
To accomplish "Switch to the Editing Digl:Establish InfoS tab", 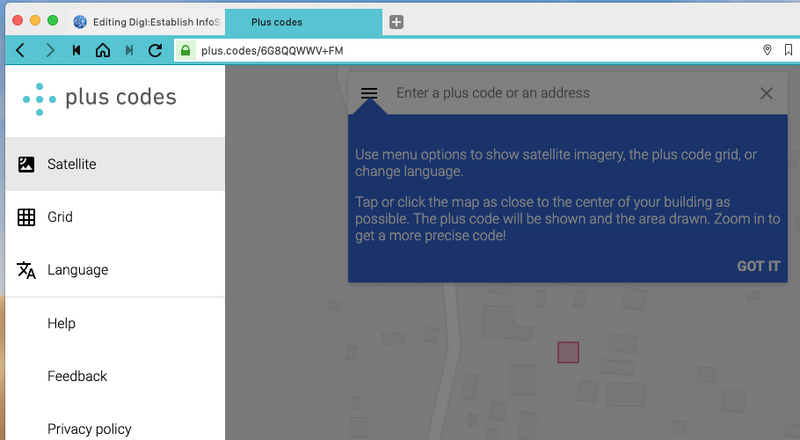I will click(145, 22).
